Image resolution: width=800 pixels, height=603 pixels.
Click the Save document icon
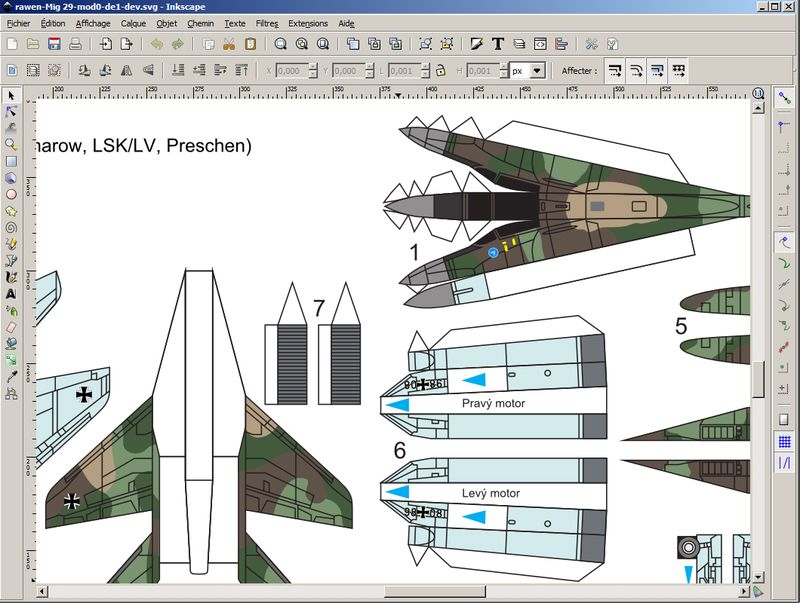54,44
